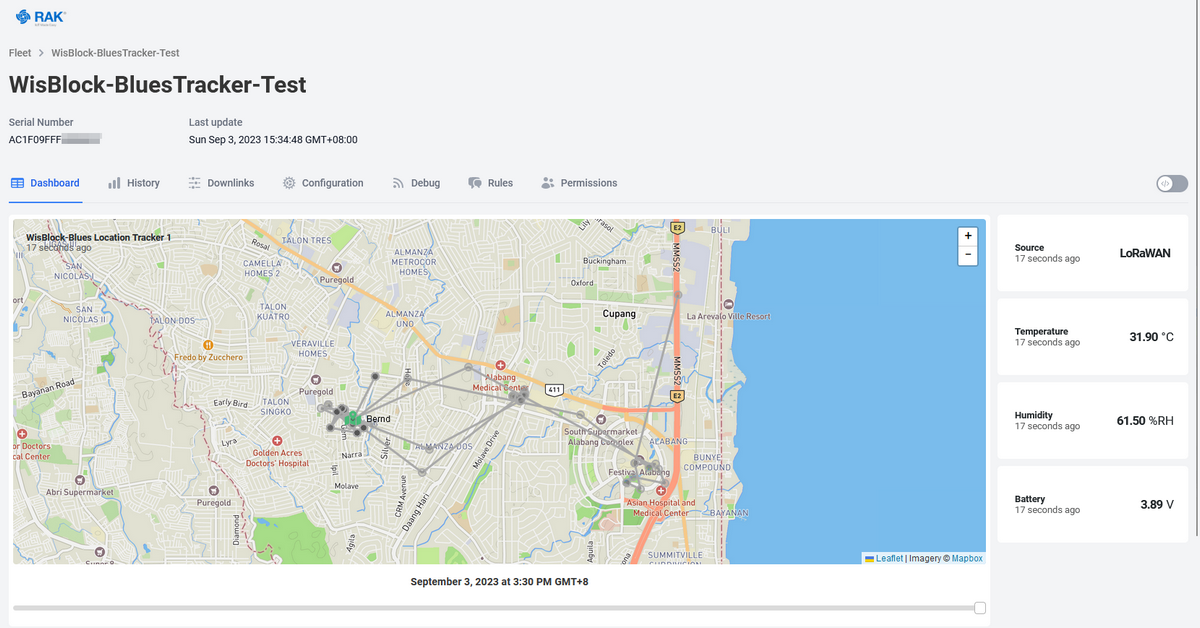The width and height of the screenshot is (1200, 628).
Task: Click the Cupang label on the map
Action: point(619,313)
